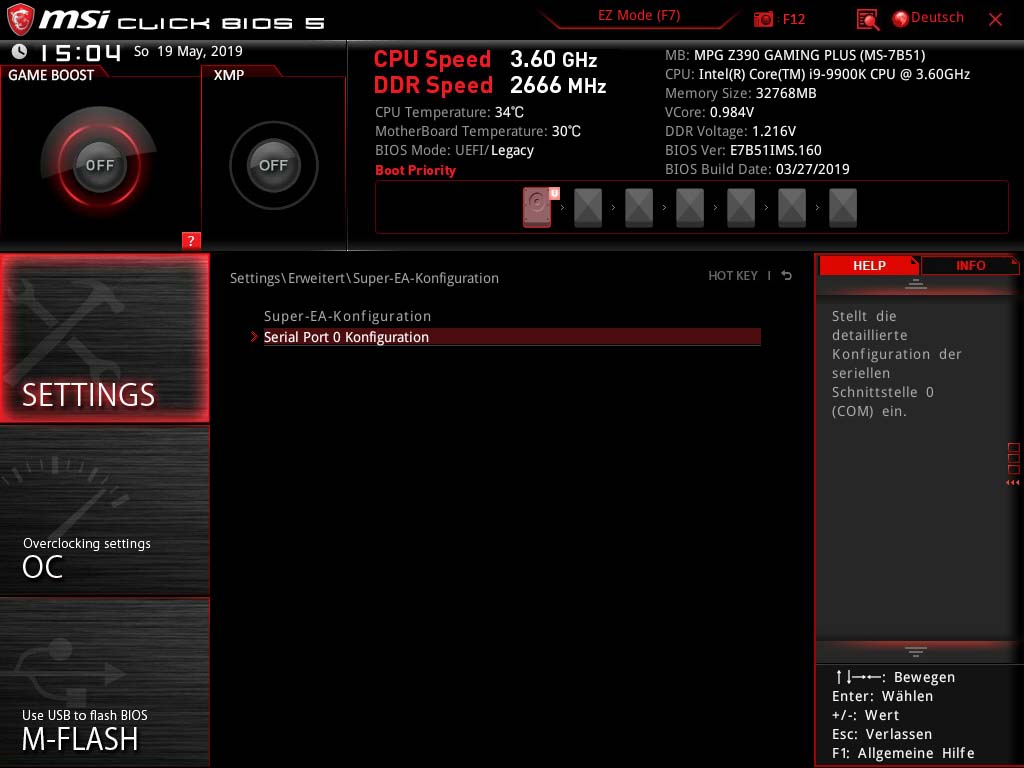This screenshot has width=1024, height=768.
Task: Switch to the INFO tab
Action: point(970,265)
